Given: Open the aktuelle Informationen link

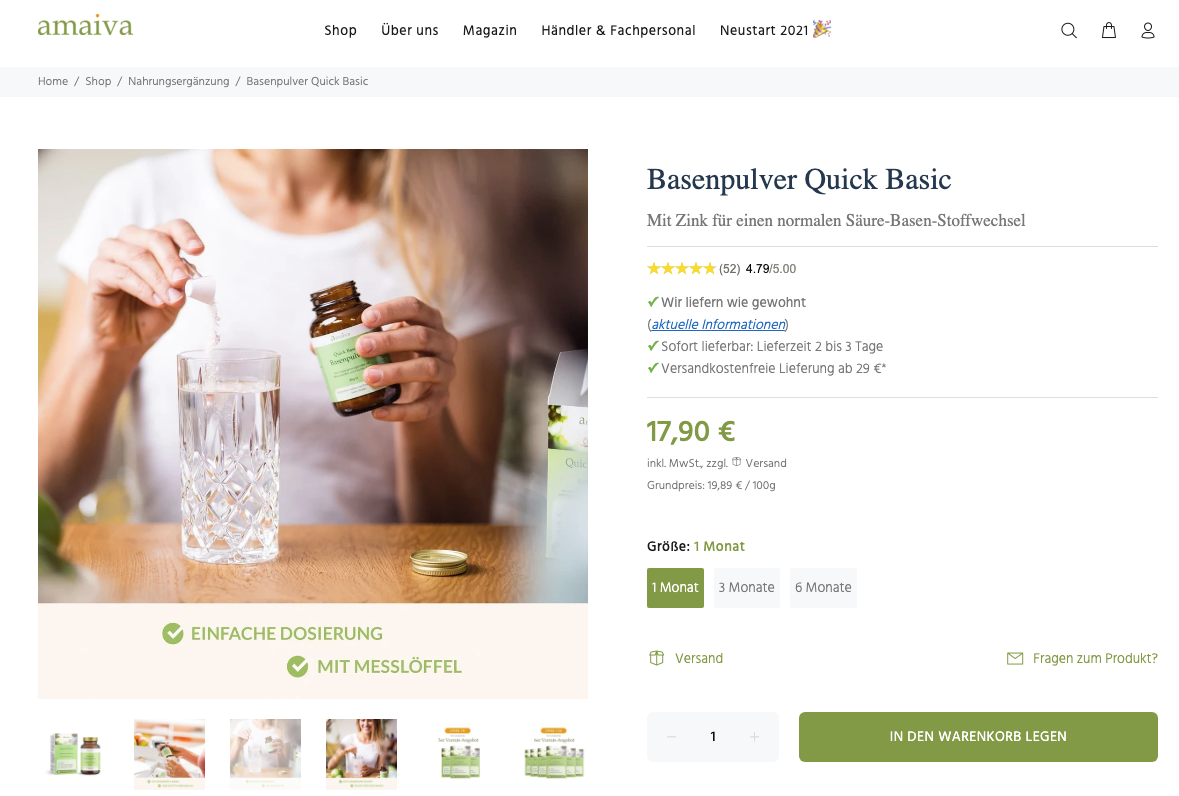Looking at the screenshot, I should 718,324.
